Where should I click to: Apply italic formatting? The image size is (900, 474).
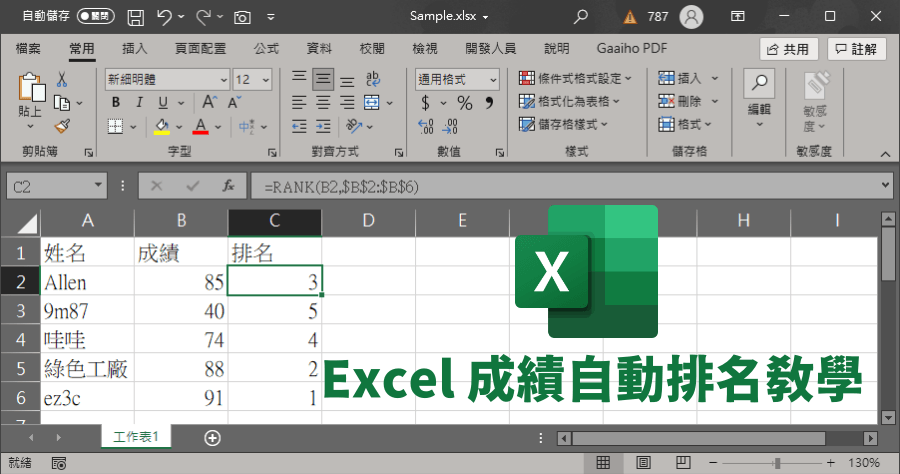(x=139, y=102)
